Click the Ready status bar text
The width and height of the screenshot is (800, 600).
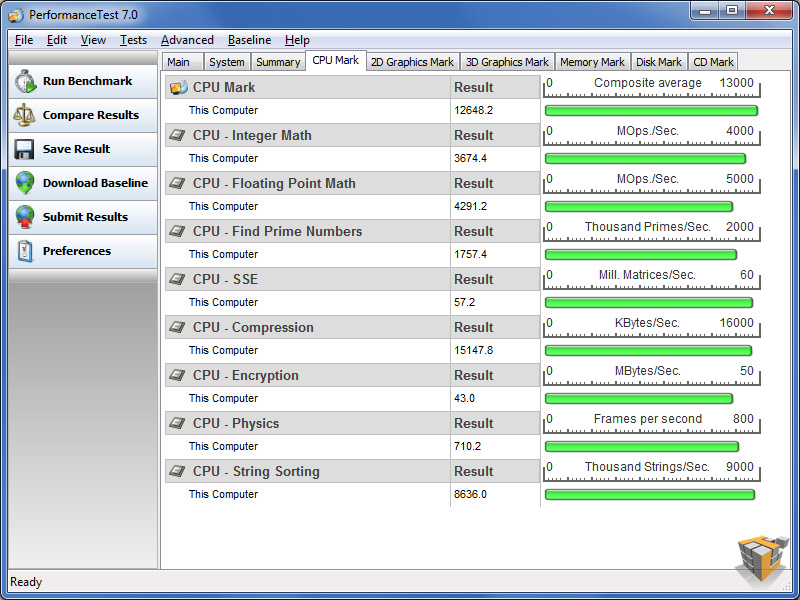(x=26, y=582)
